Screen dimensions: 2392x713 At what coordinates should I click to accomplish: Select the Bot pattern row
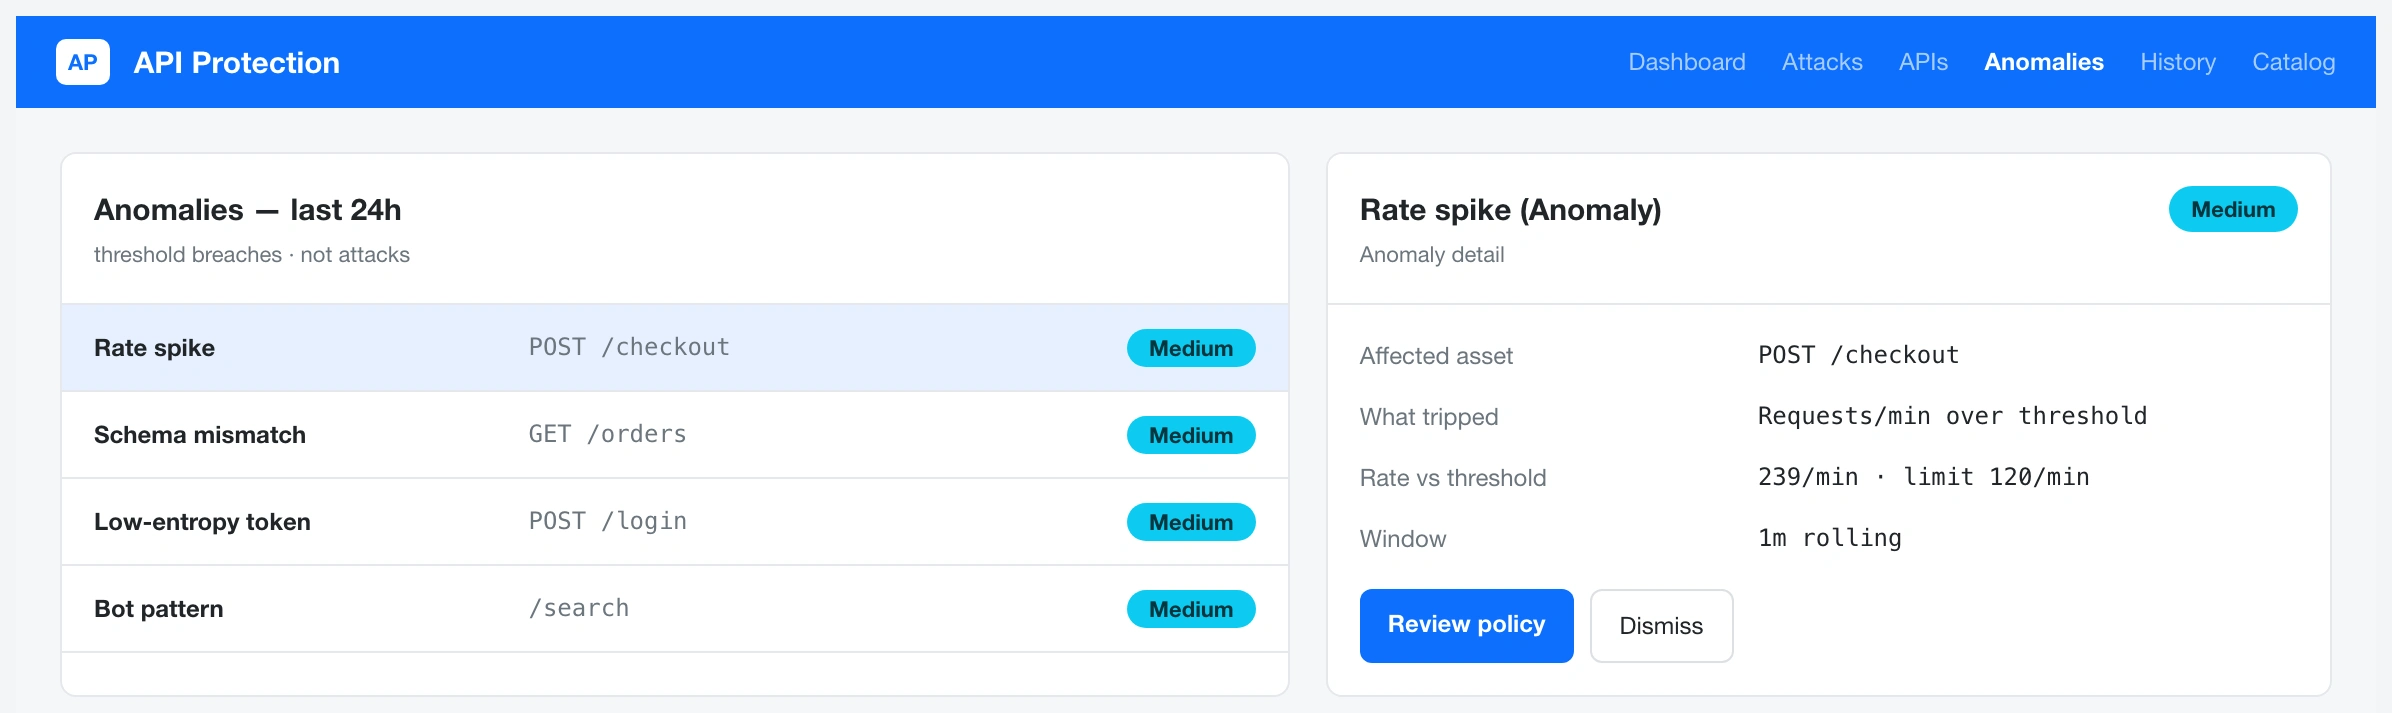pos(675,609)
